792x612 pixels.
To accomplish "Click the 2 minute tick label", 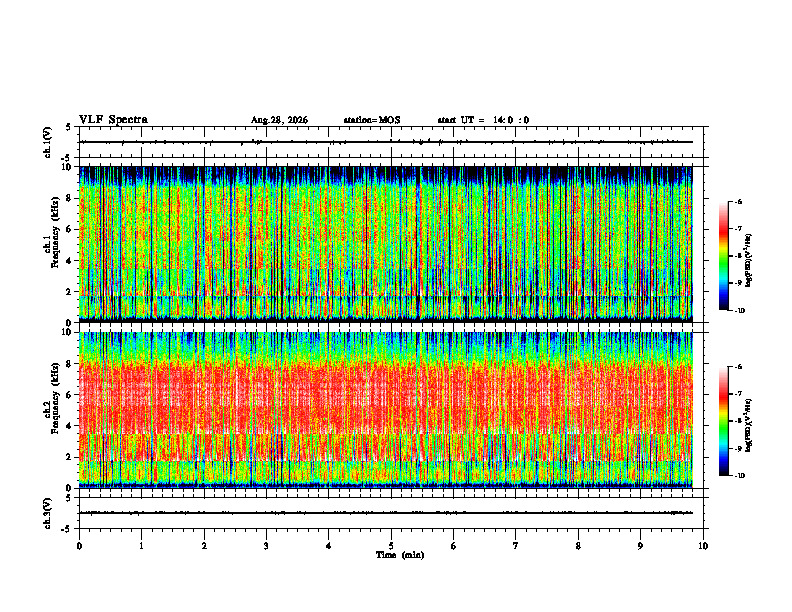I will [x=204, y=546].
